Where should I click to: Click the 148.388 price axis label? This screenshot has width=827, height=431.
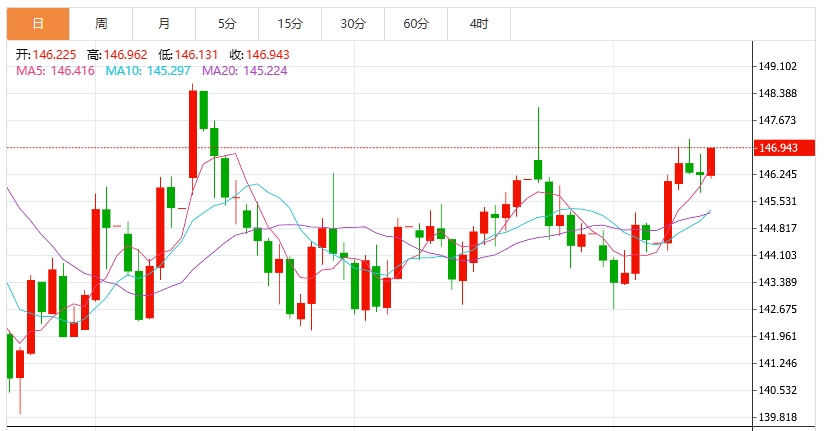click(x=777, y=93)
